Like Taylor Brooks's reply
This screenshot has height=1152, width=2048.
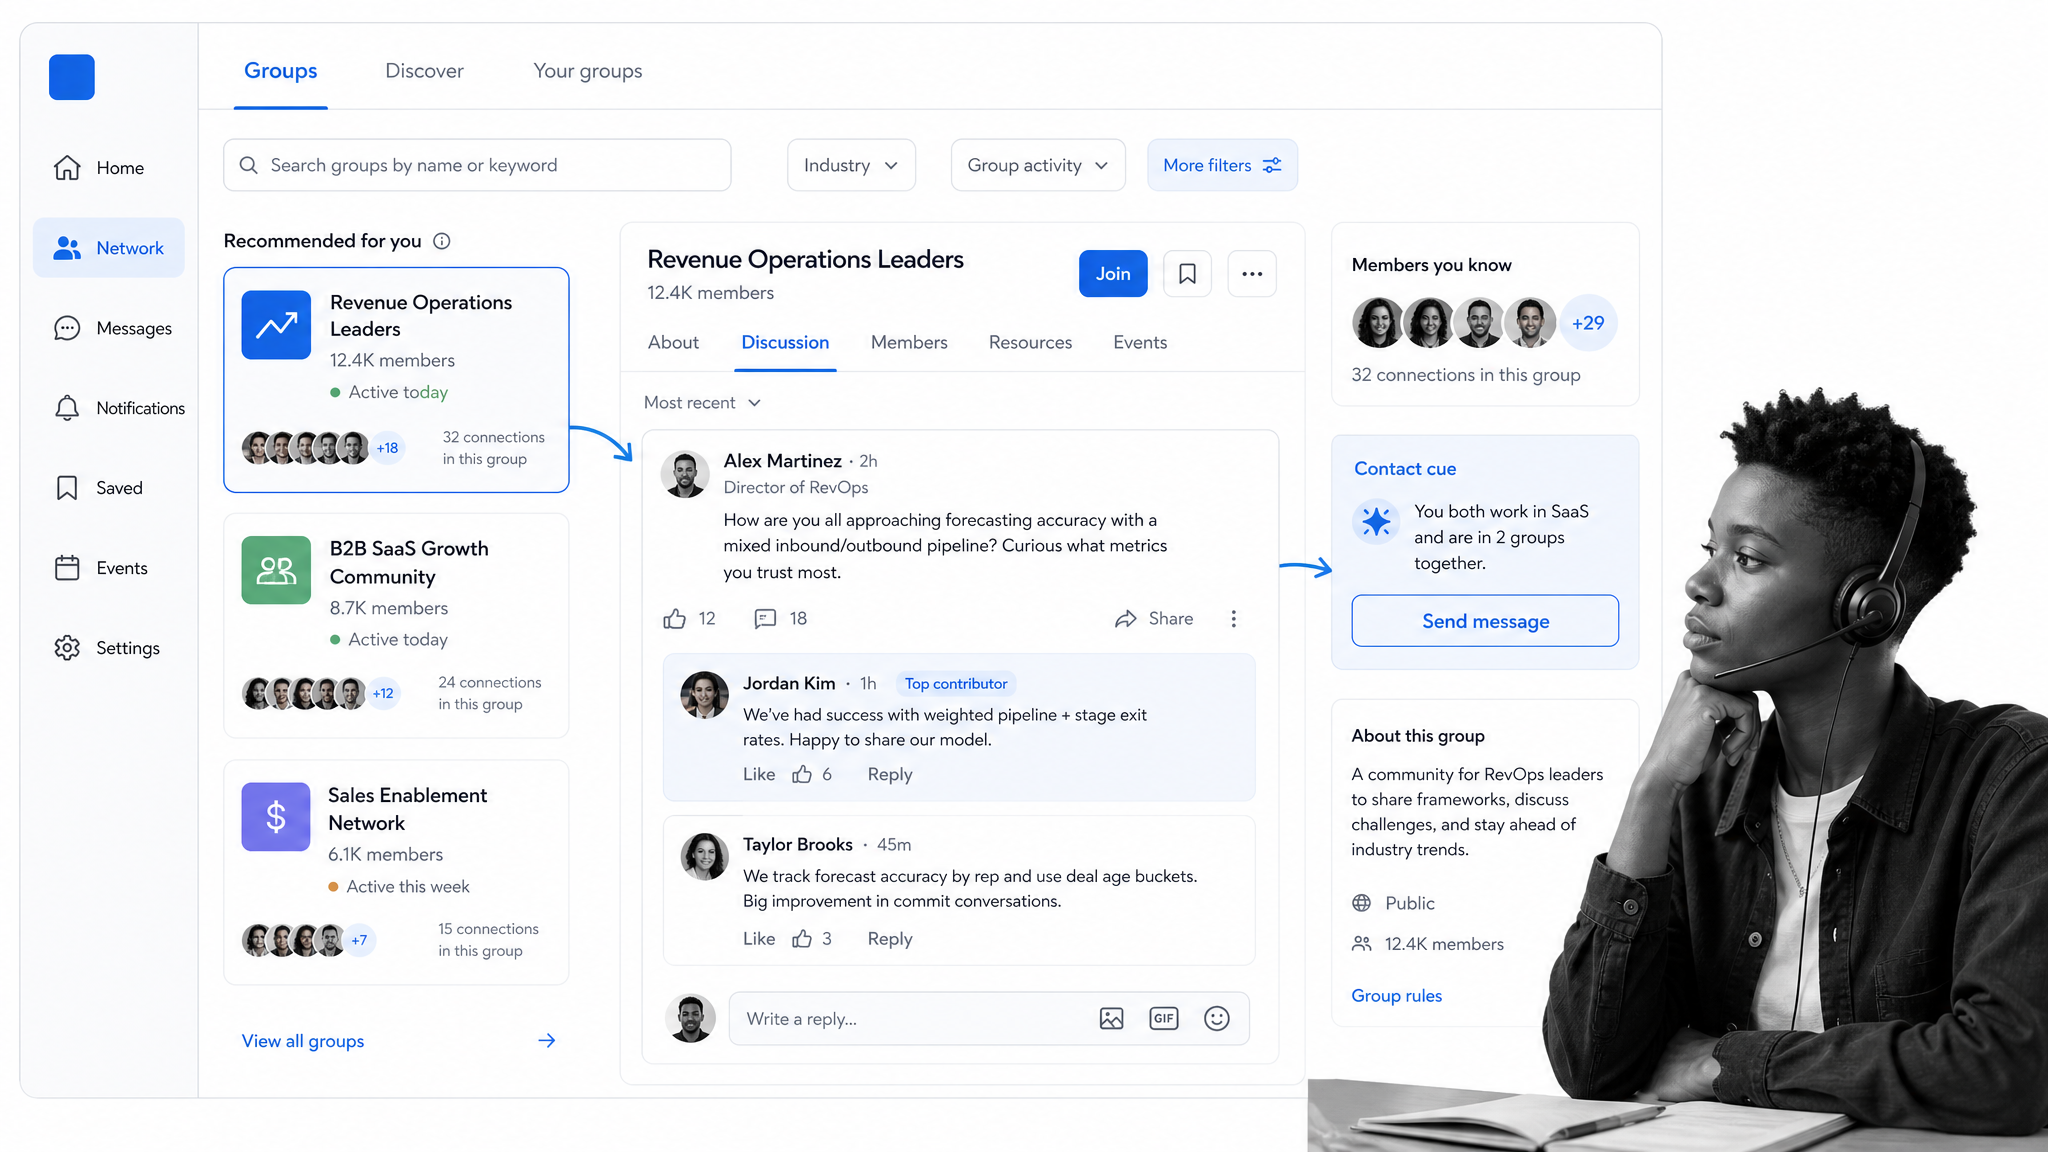pos(802,939)
